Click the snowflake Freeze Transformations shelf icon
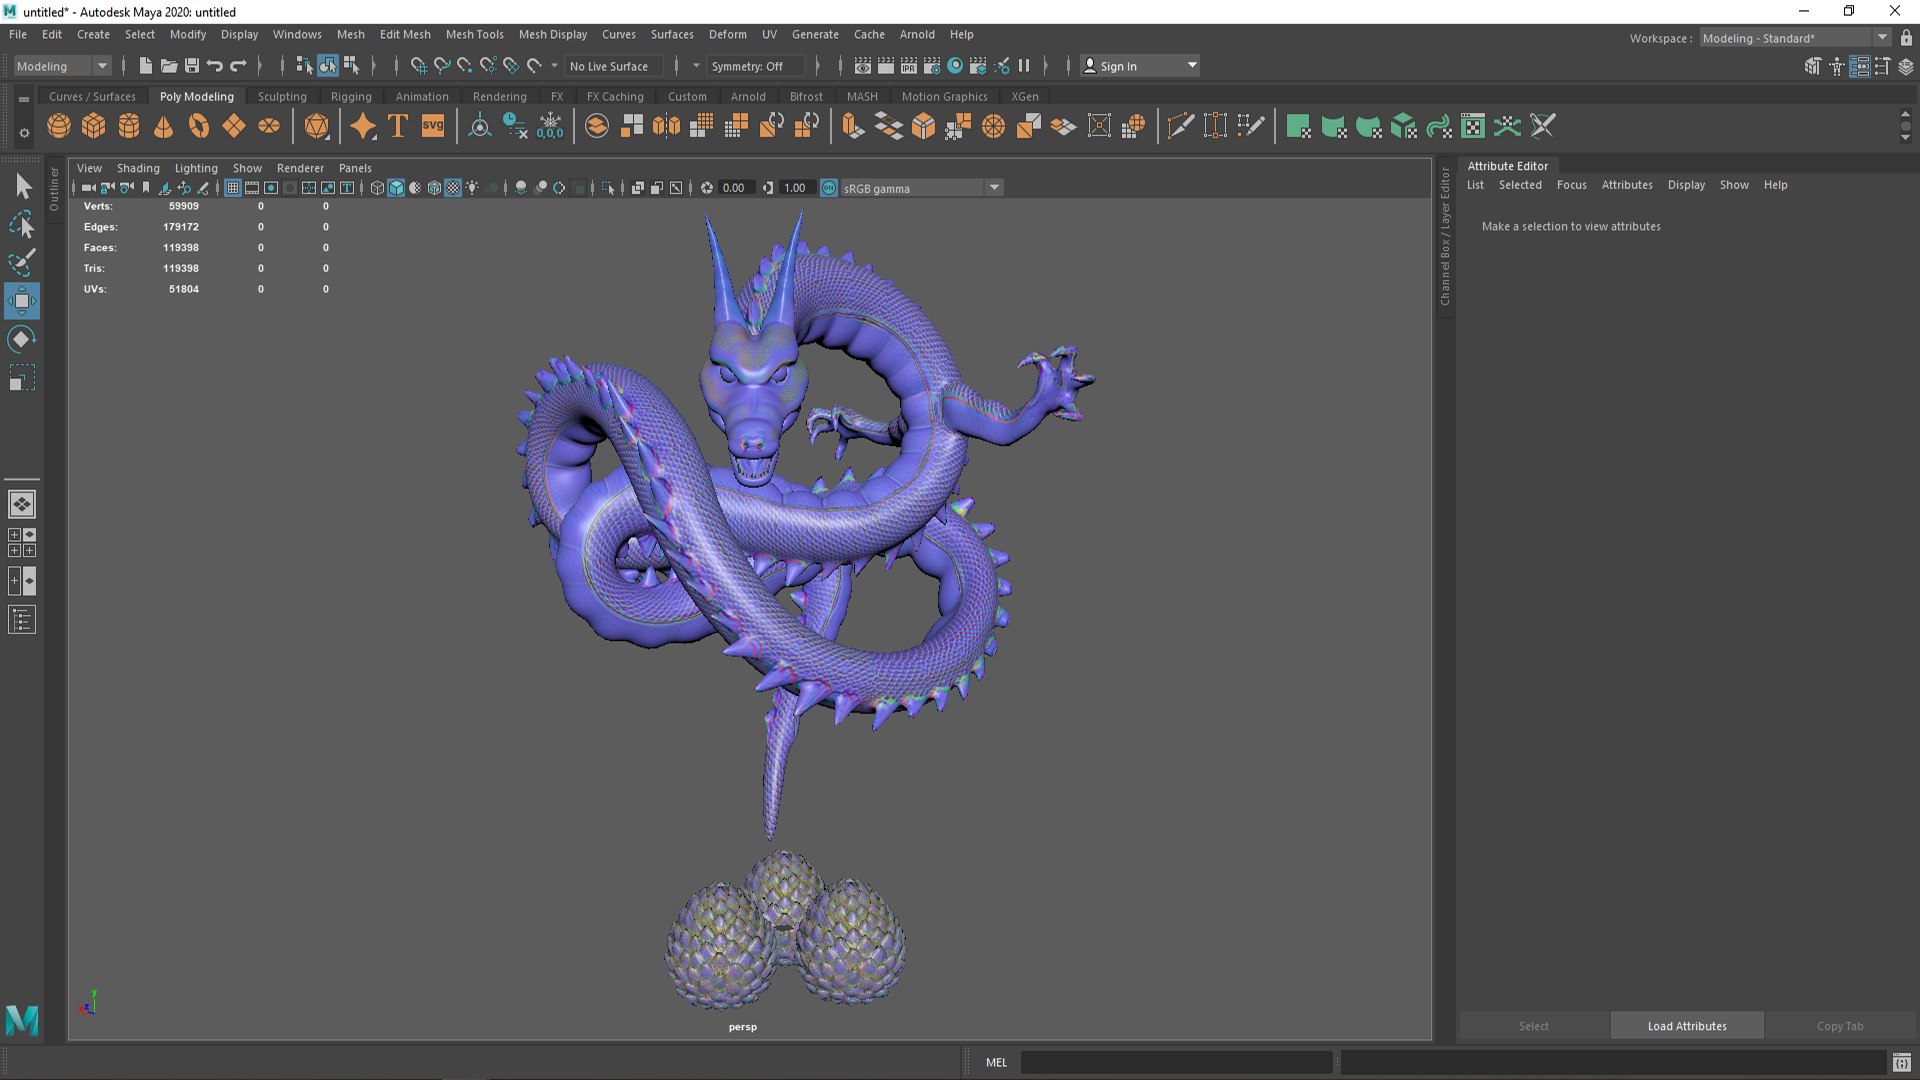This screenshot has width=1920, height=1080. pos(550,126)
